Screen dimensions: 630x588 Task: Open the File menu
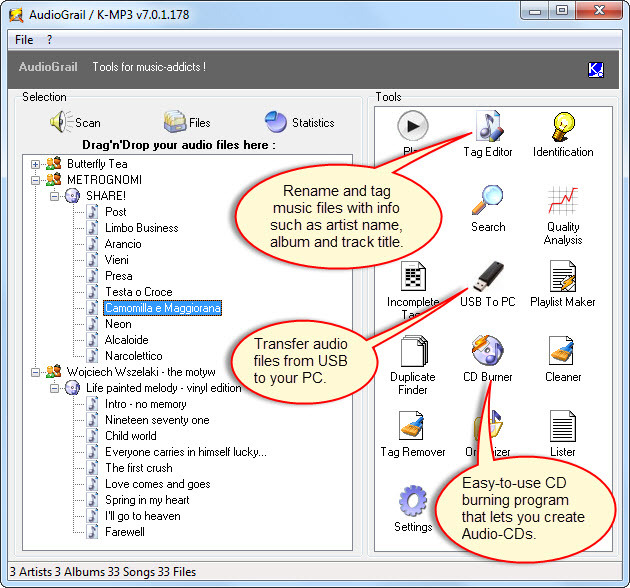[24, 40]
